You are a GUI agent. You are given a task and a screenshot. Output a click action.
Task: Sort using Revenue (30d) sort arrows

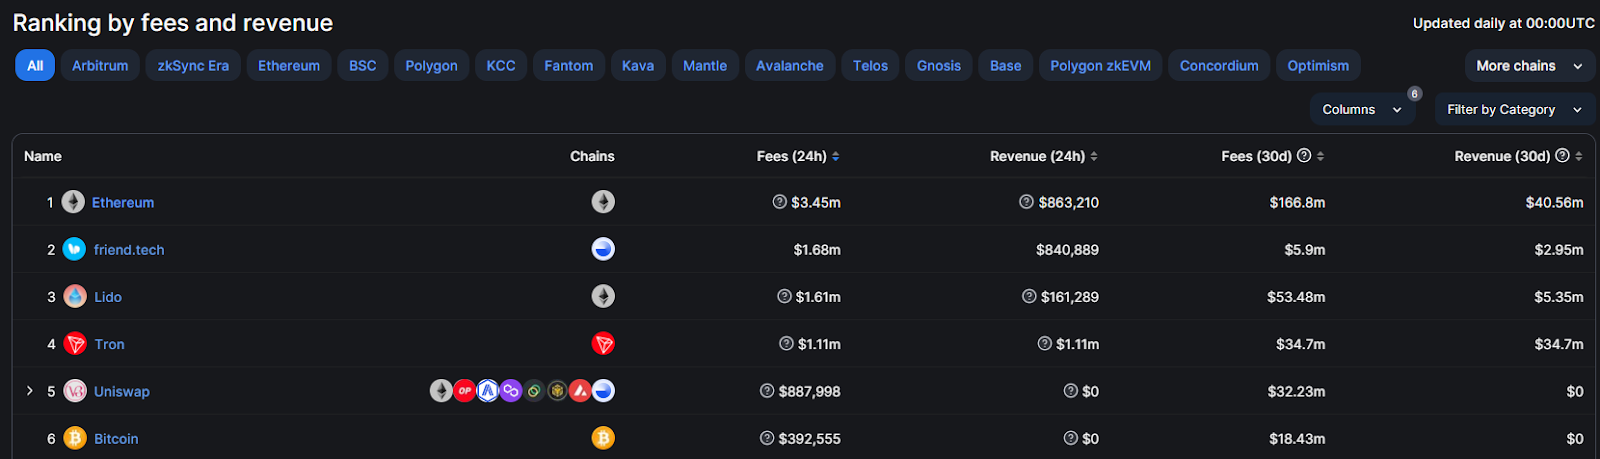(1578, 156)
